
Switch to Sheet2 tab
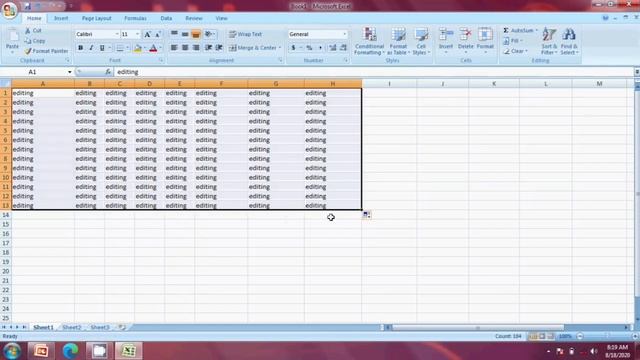pyautogui.click(x=72, y=327)
